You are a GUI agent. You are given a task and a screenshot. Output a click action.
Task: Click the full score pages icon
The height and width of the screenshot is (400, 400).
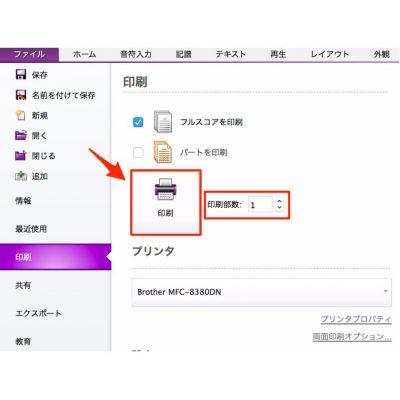click(163, 122)
